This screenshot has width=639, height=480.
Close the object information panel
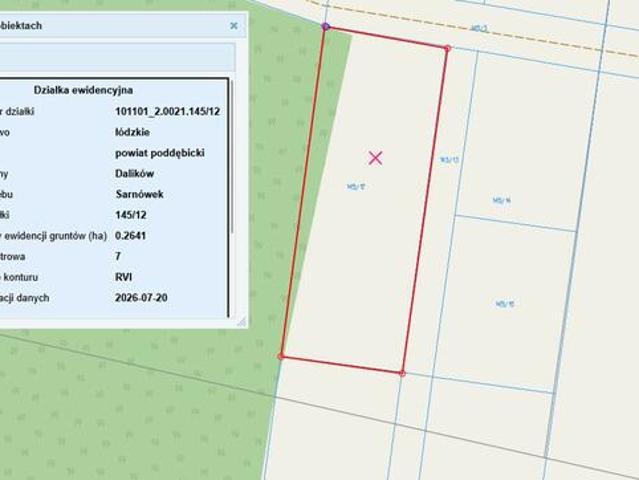(234, 26)
